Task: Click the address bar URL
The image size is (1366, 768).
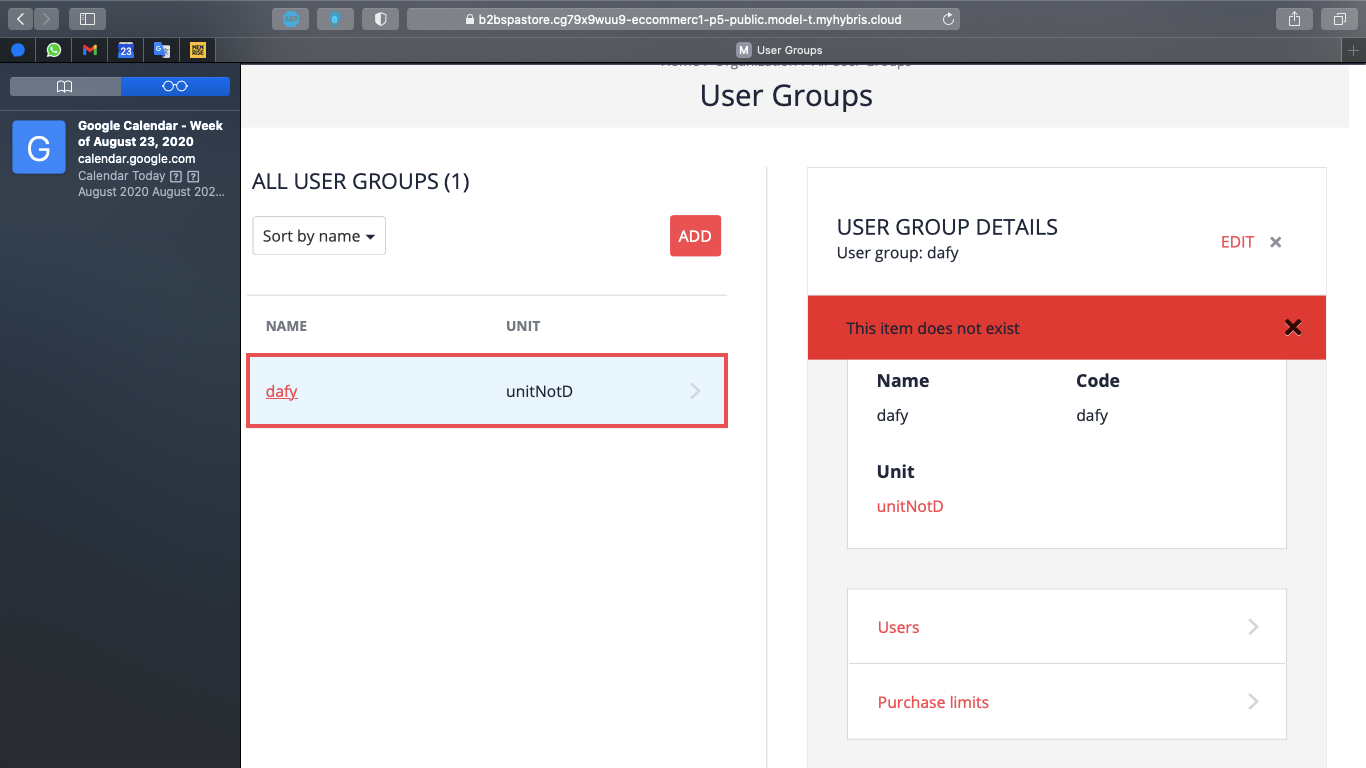Action: coord(683,19)
